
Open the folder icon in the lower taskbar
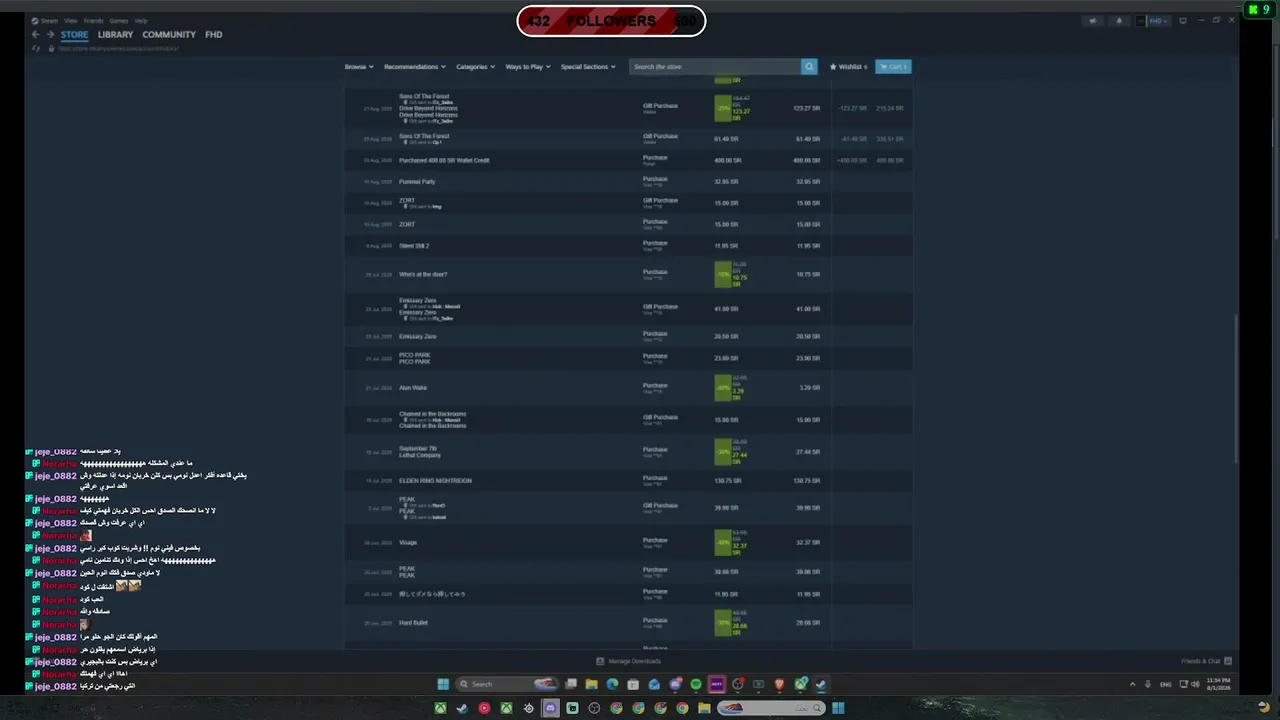[x=704, y=708]
